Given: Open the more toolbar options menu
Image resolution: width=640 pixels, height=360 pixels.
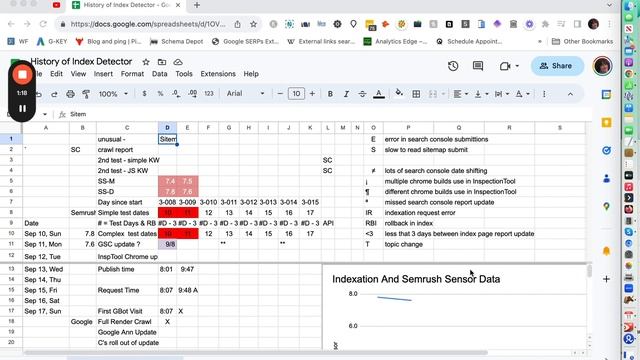Looking at the screenshot, I should 544,94.
